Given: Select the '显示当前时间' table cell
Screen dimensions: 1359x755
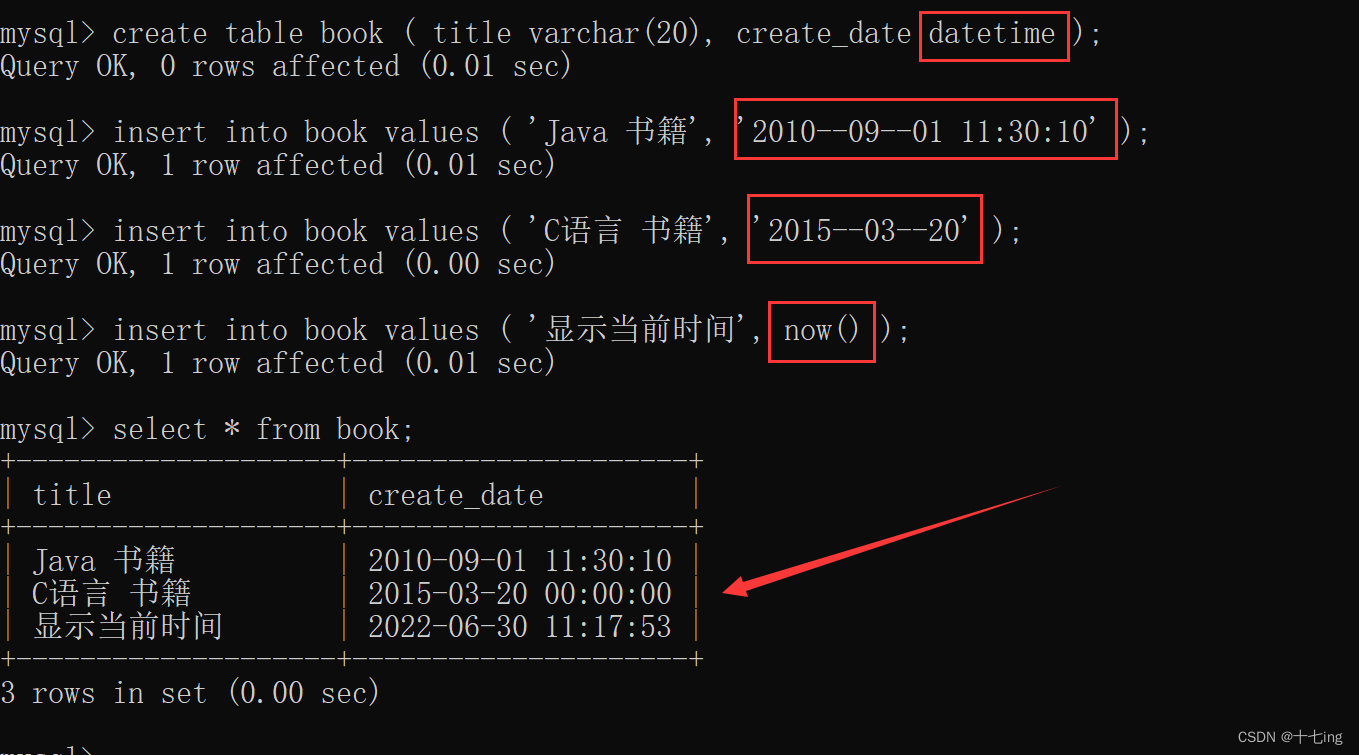Looking at the screenshot, I should coord(128,626).
